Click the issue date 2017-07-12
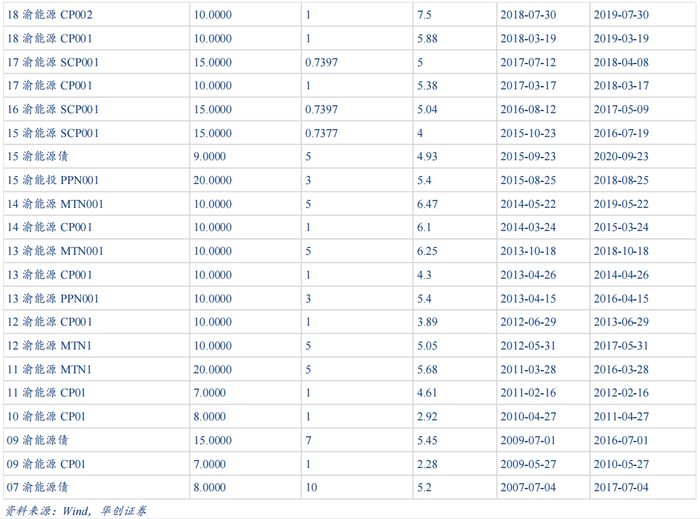Screen dimensions: 700x519 point(528,62)
